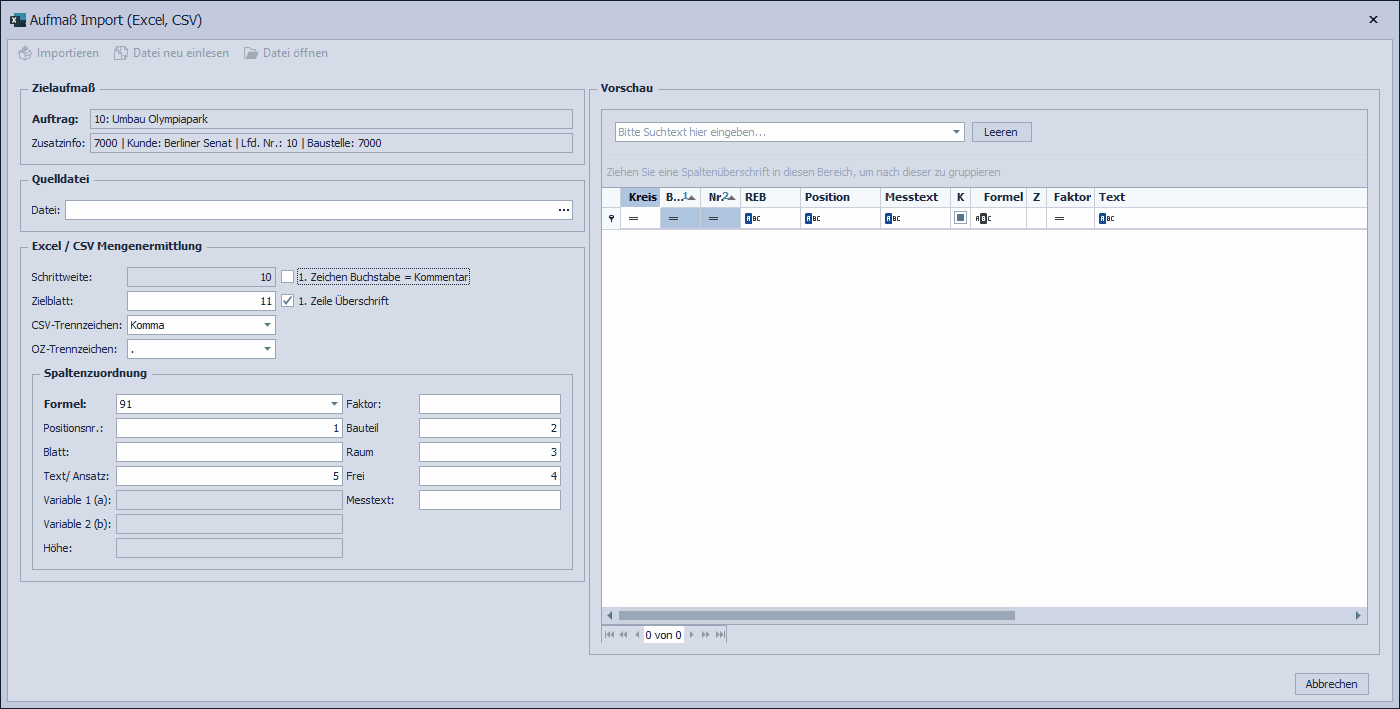
Task: Click the filter icon under REB column
Action: (x=753, y=218)
